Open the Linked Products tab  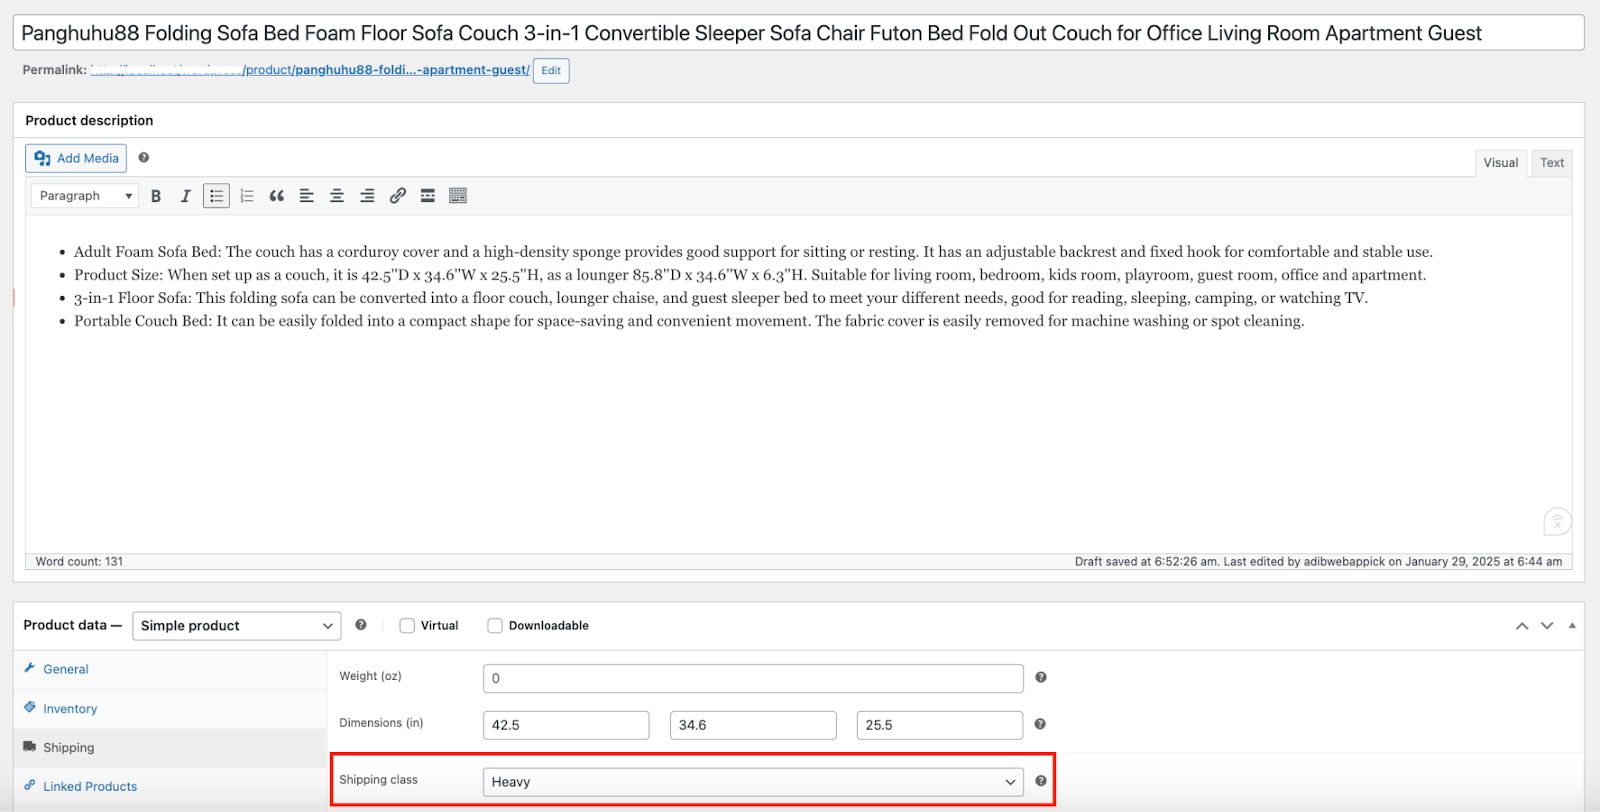90,787
